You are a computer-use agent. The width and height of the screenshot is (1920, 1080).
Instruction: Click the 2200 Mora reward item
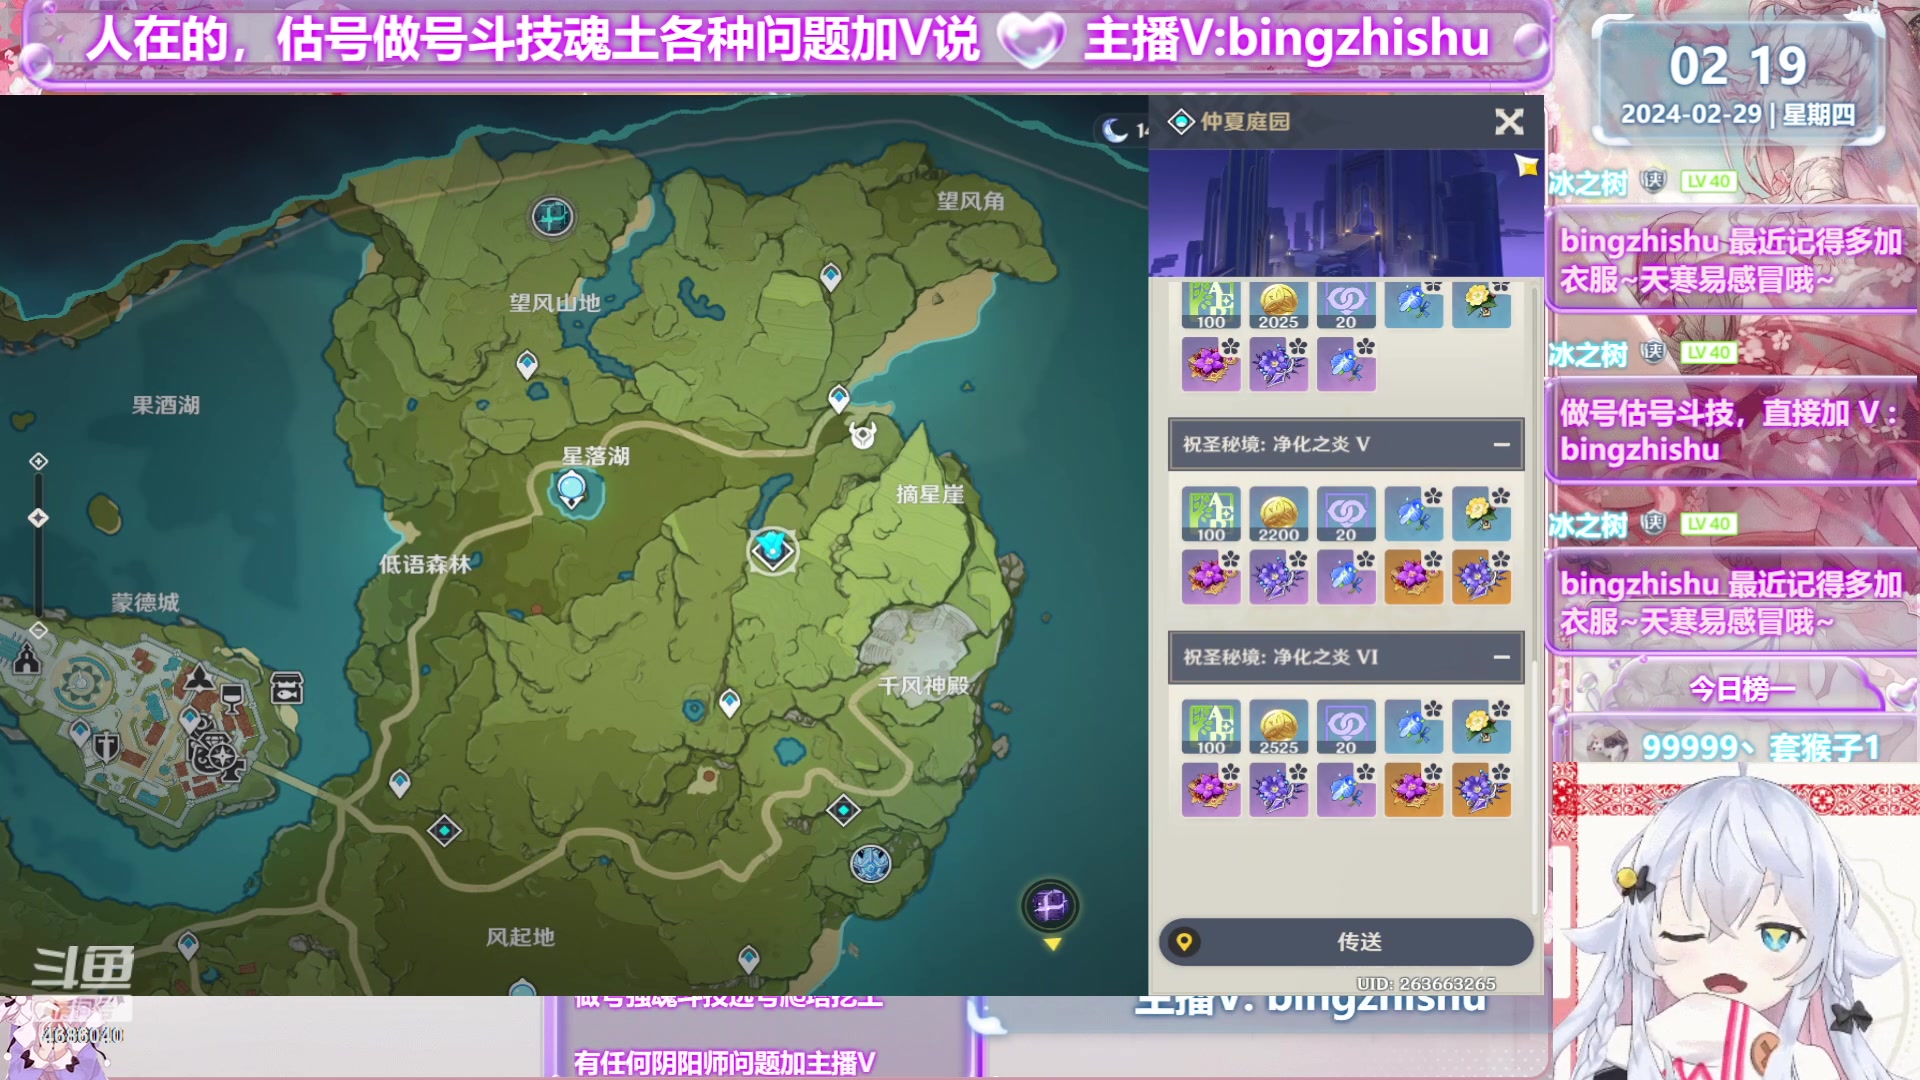coord(1278,515)
